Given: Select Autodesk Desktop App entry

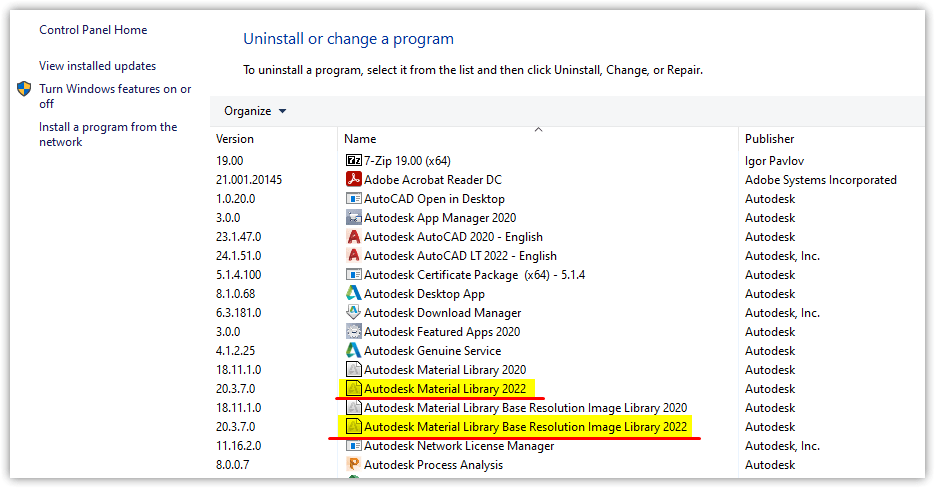Looking at the screenshot, I should 425,294.
